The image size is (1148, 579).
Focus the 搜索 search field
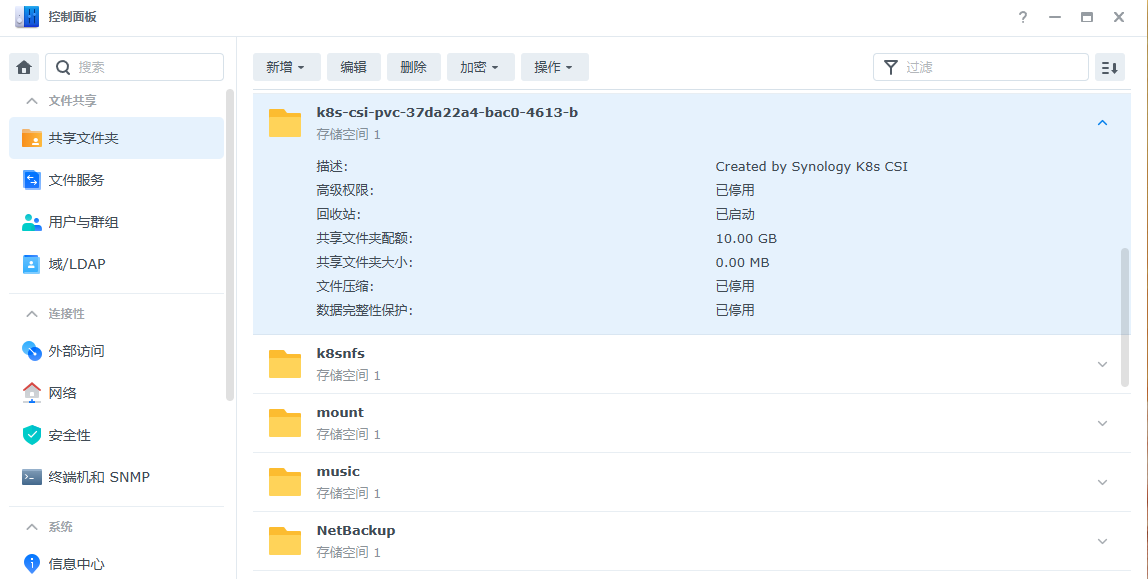(x=135, y=67)
